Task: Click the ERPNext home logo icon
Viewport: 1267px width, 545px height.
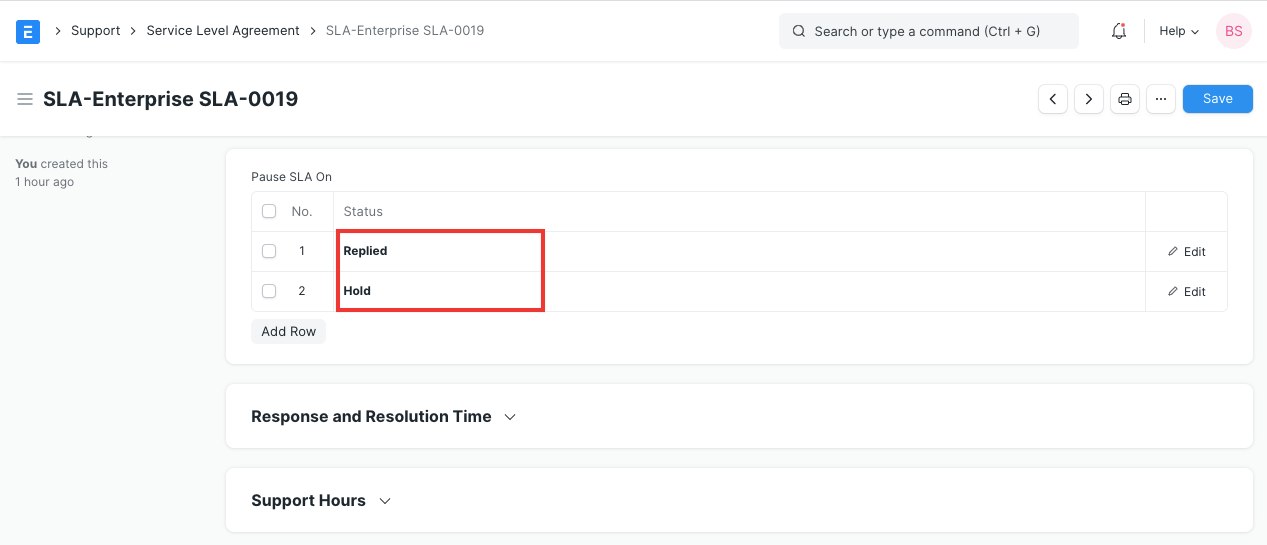Action: coord(28,31)
